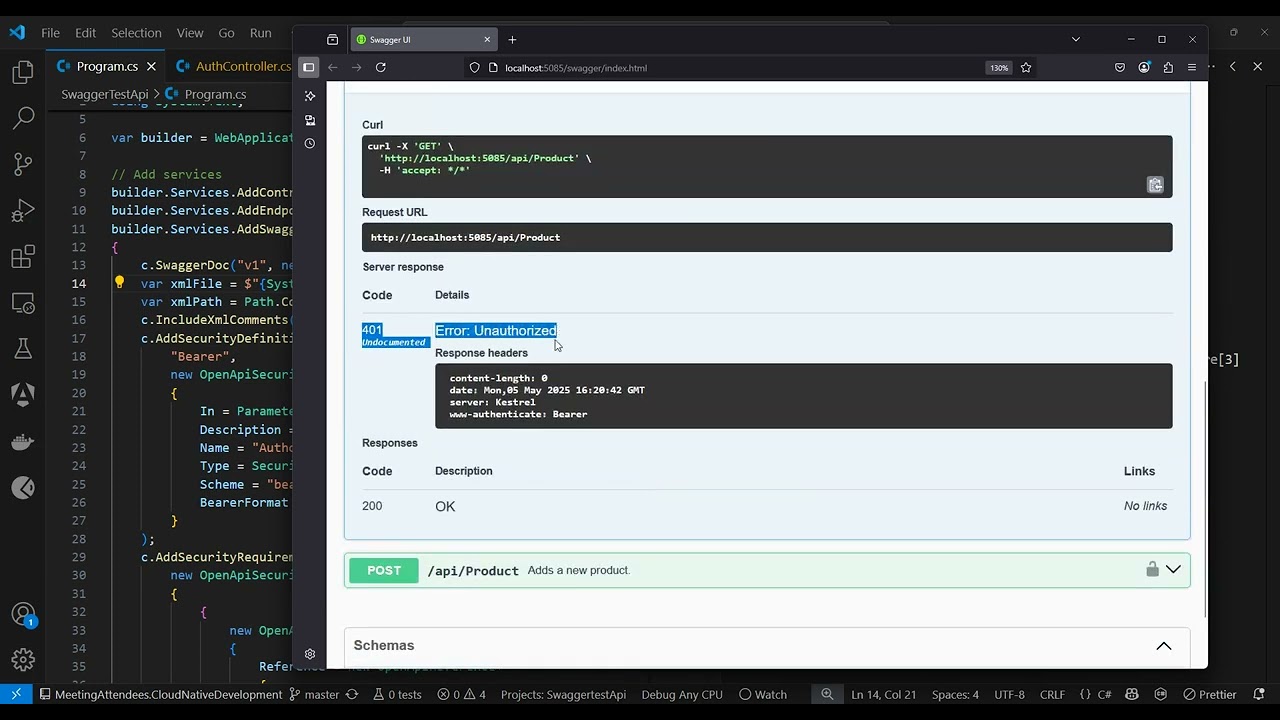The height and width of the screenshot is (720, 1280).
Task: Click the authorization lock on POST /api/Product
Action: (x=1152, y=569)
